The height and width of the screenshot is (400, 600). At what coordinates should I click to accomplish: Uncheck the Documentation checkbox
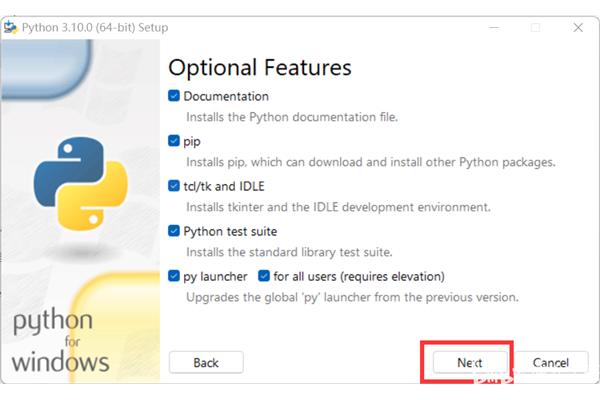coord(174,96)
